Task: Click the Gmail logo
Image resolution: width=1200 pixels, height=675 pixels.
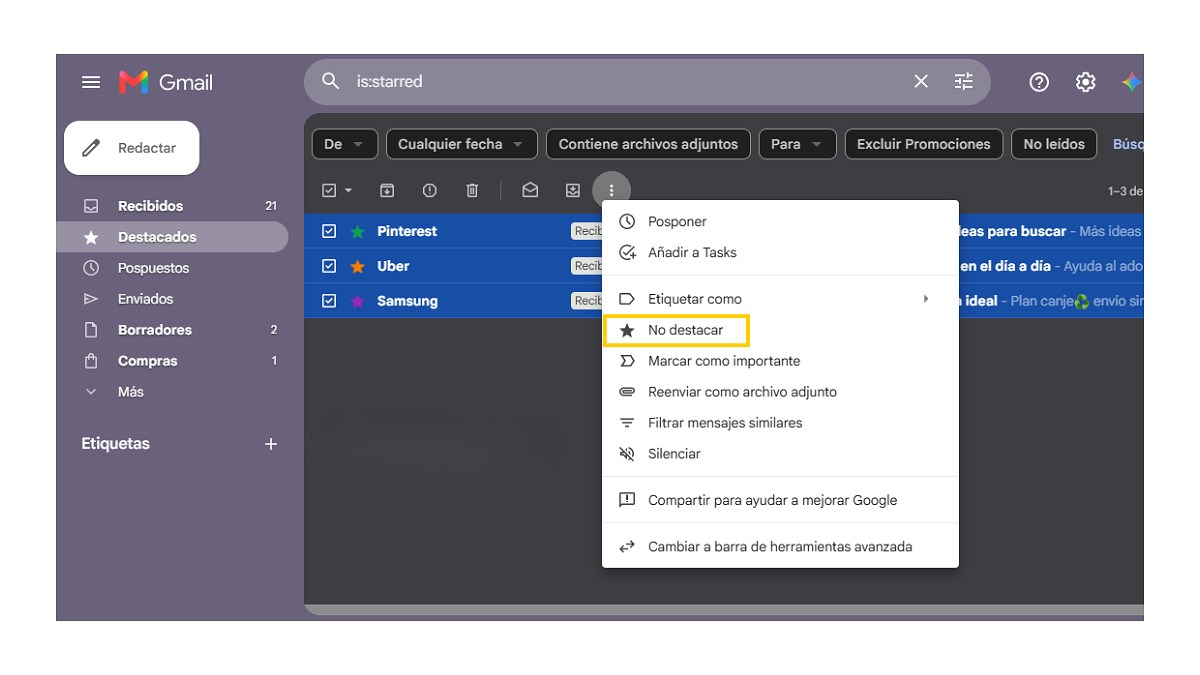Action: [166, 82]
